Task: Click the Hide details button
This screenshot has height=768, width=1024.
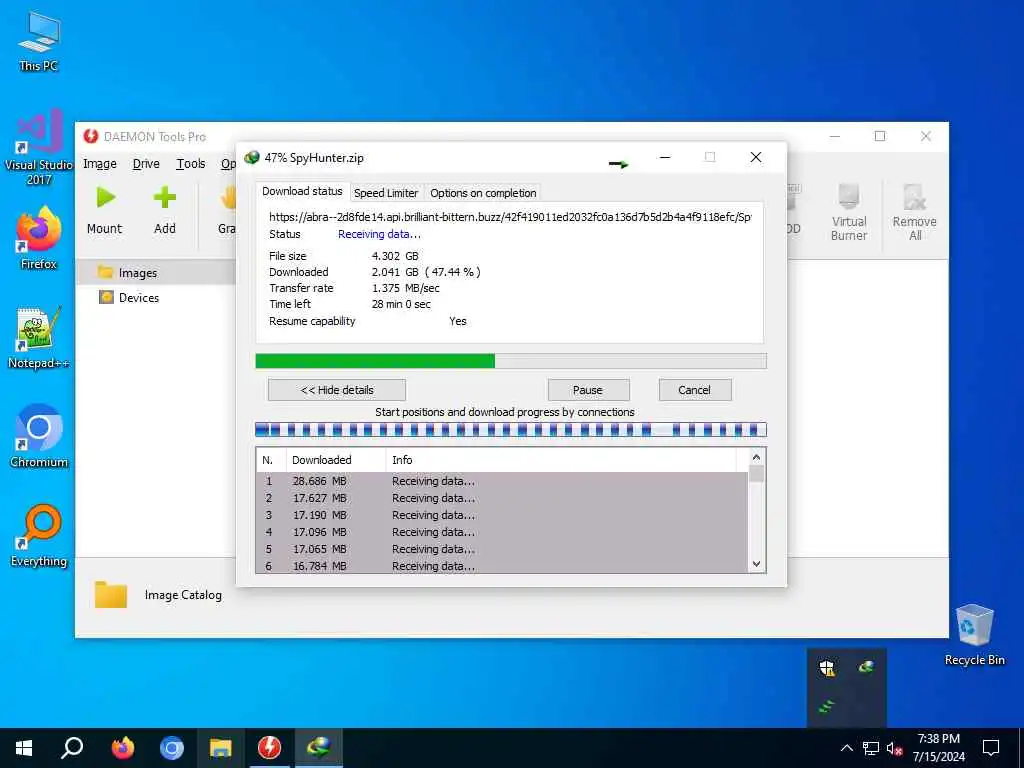Action: [337, 390]
